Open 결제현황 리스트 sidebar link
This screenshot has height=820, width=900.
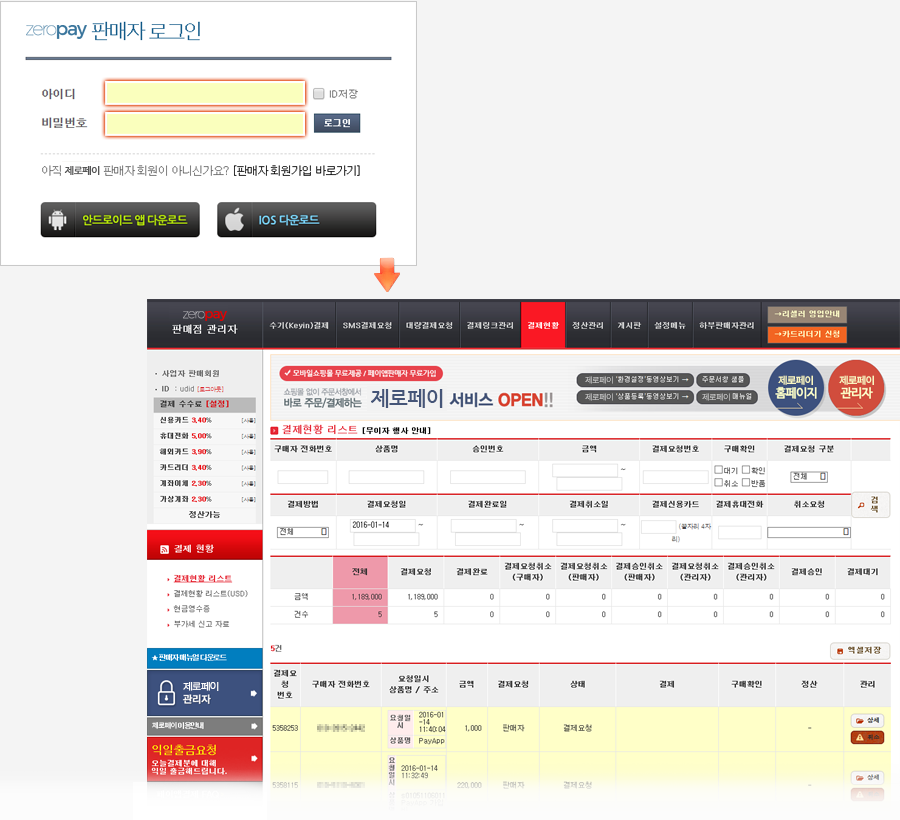coord(203,578)
